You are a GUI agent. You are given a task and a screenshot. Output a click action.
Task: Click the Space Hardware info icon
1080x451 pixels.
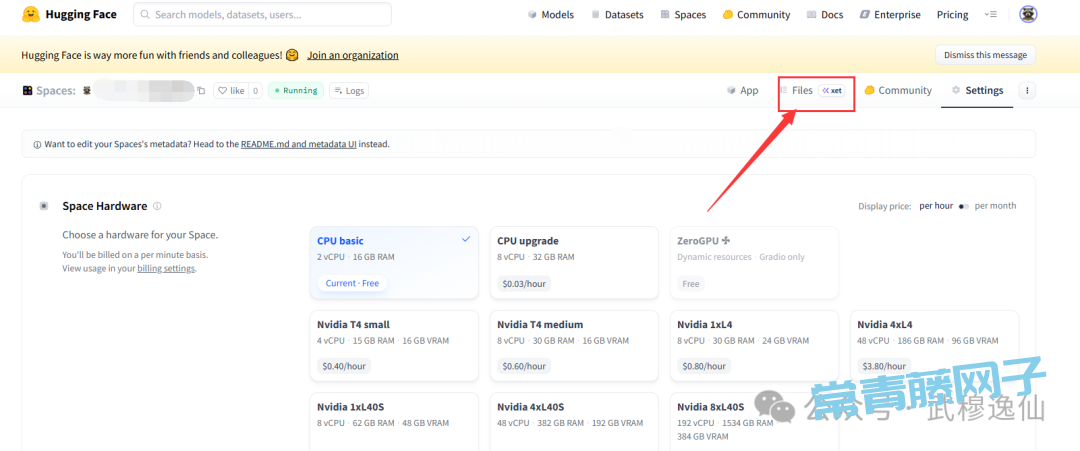click(157, 207)
